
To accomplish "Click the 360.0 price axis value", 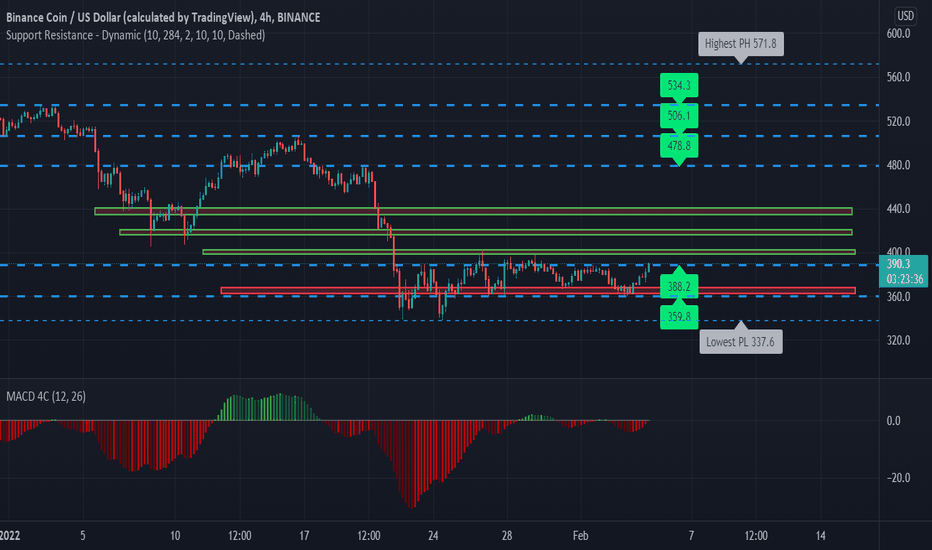I will coord(898,297).
